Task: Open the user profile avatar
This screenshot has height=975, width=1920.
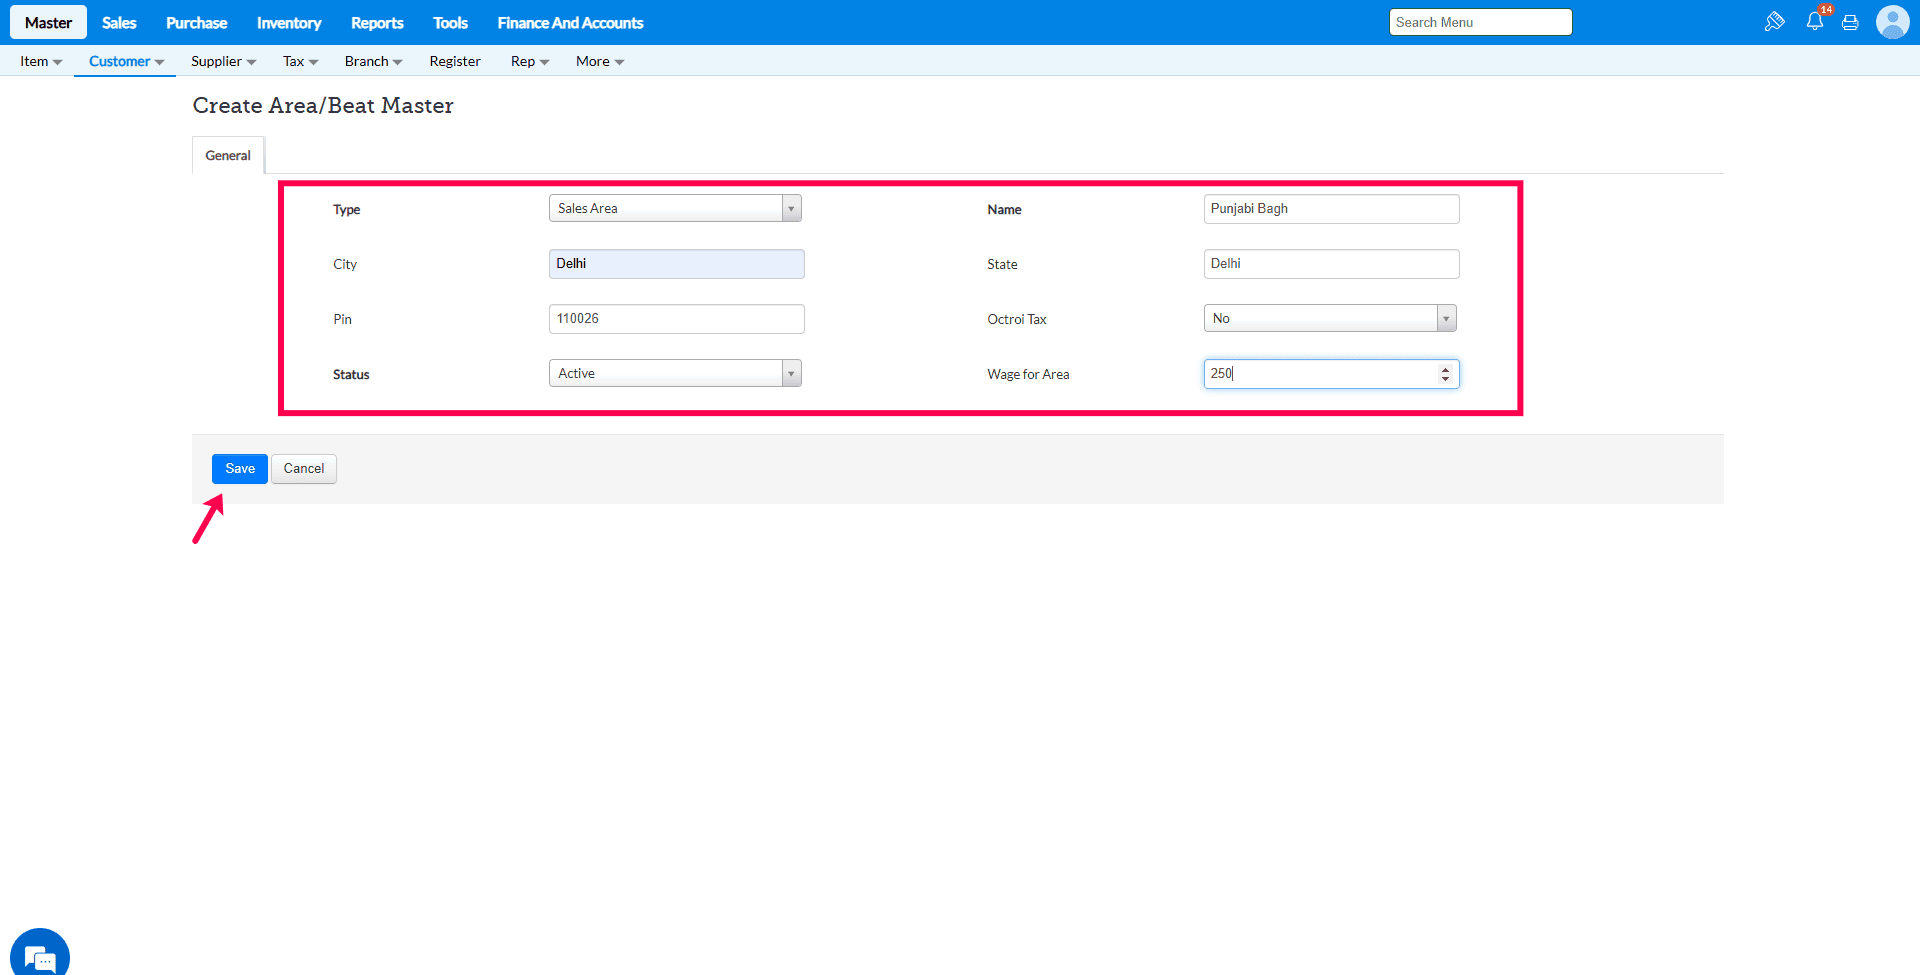Action: (1892, 22)
